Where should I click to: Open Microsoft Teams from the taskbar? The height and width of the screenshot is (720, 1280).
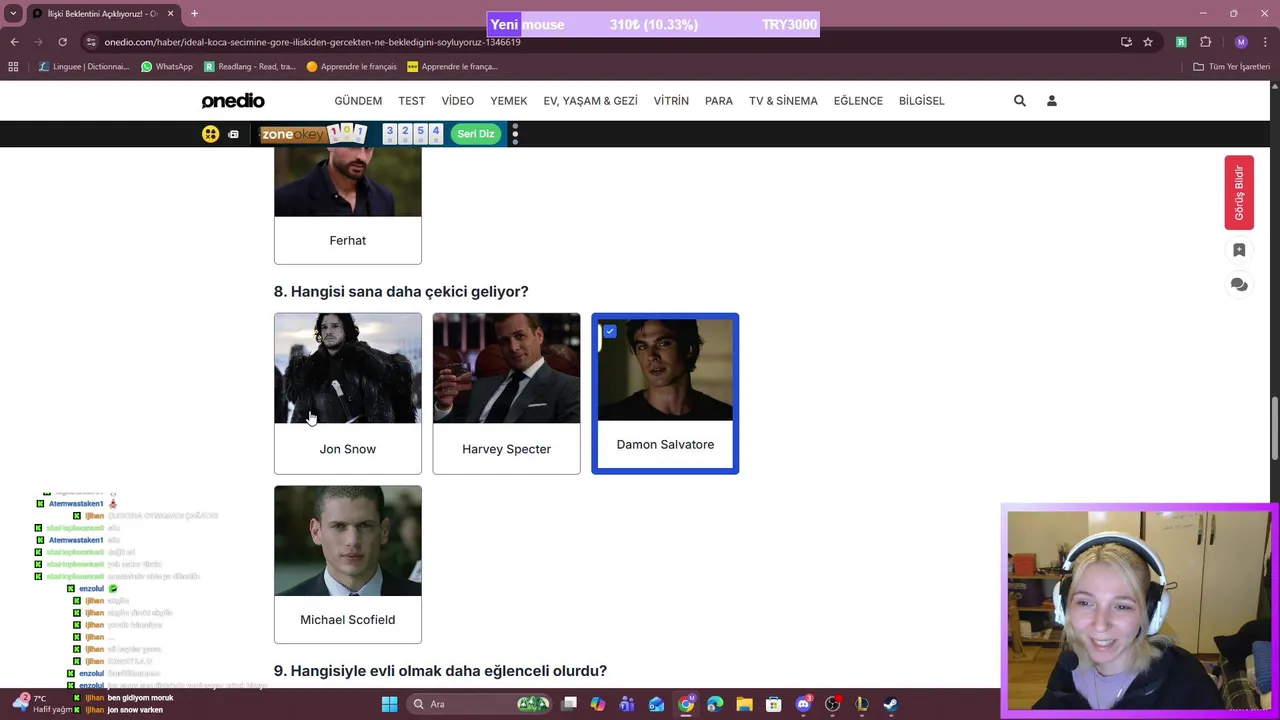pos(627,704)
